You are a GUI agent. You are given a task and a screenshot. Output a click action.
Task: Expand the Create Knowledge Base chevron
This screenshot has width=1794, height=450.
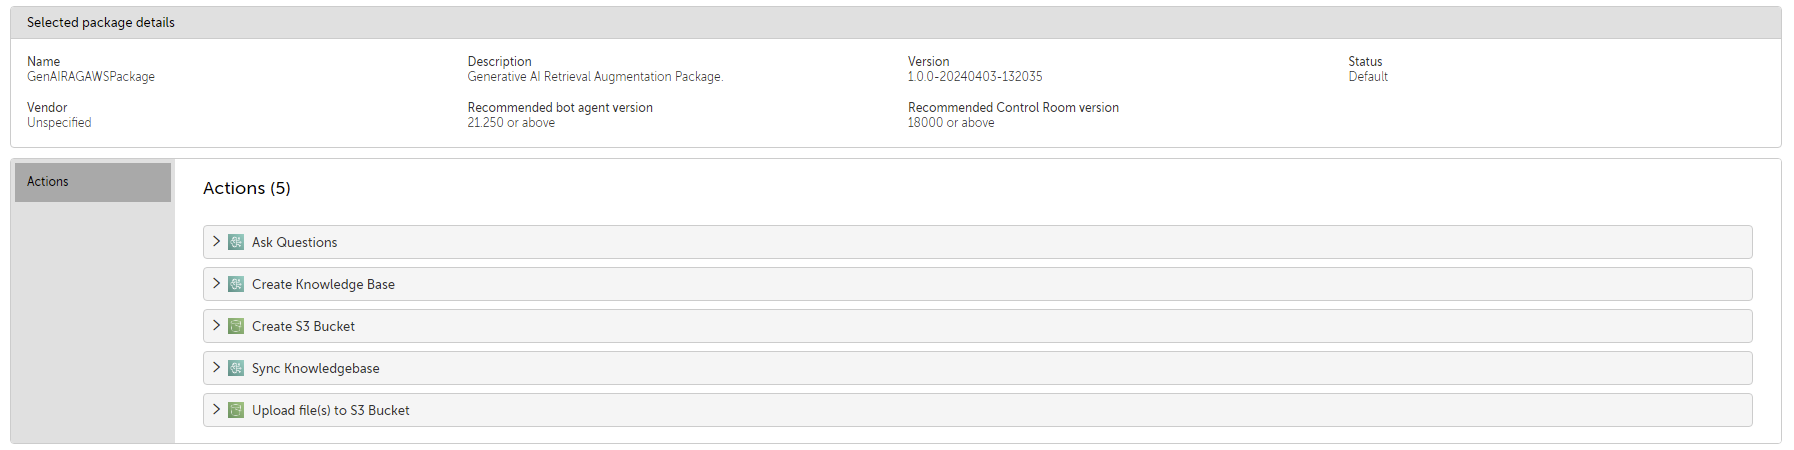click(x=216, y=284)
